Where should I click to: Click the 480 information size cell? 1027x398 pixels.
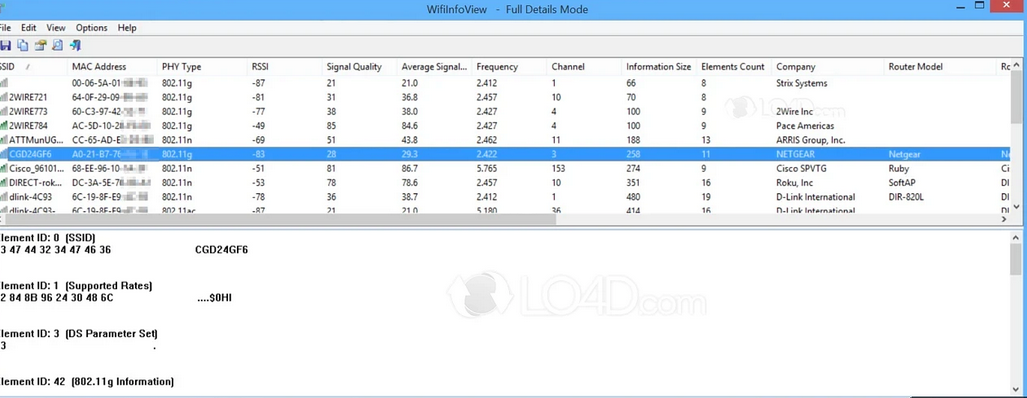click(x=633, y=197)
